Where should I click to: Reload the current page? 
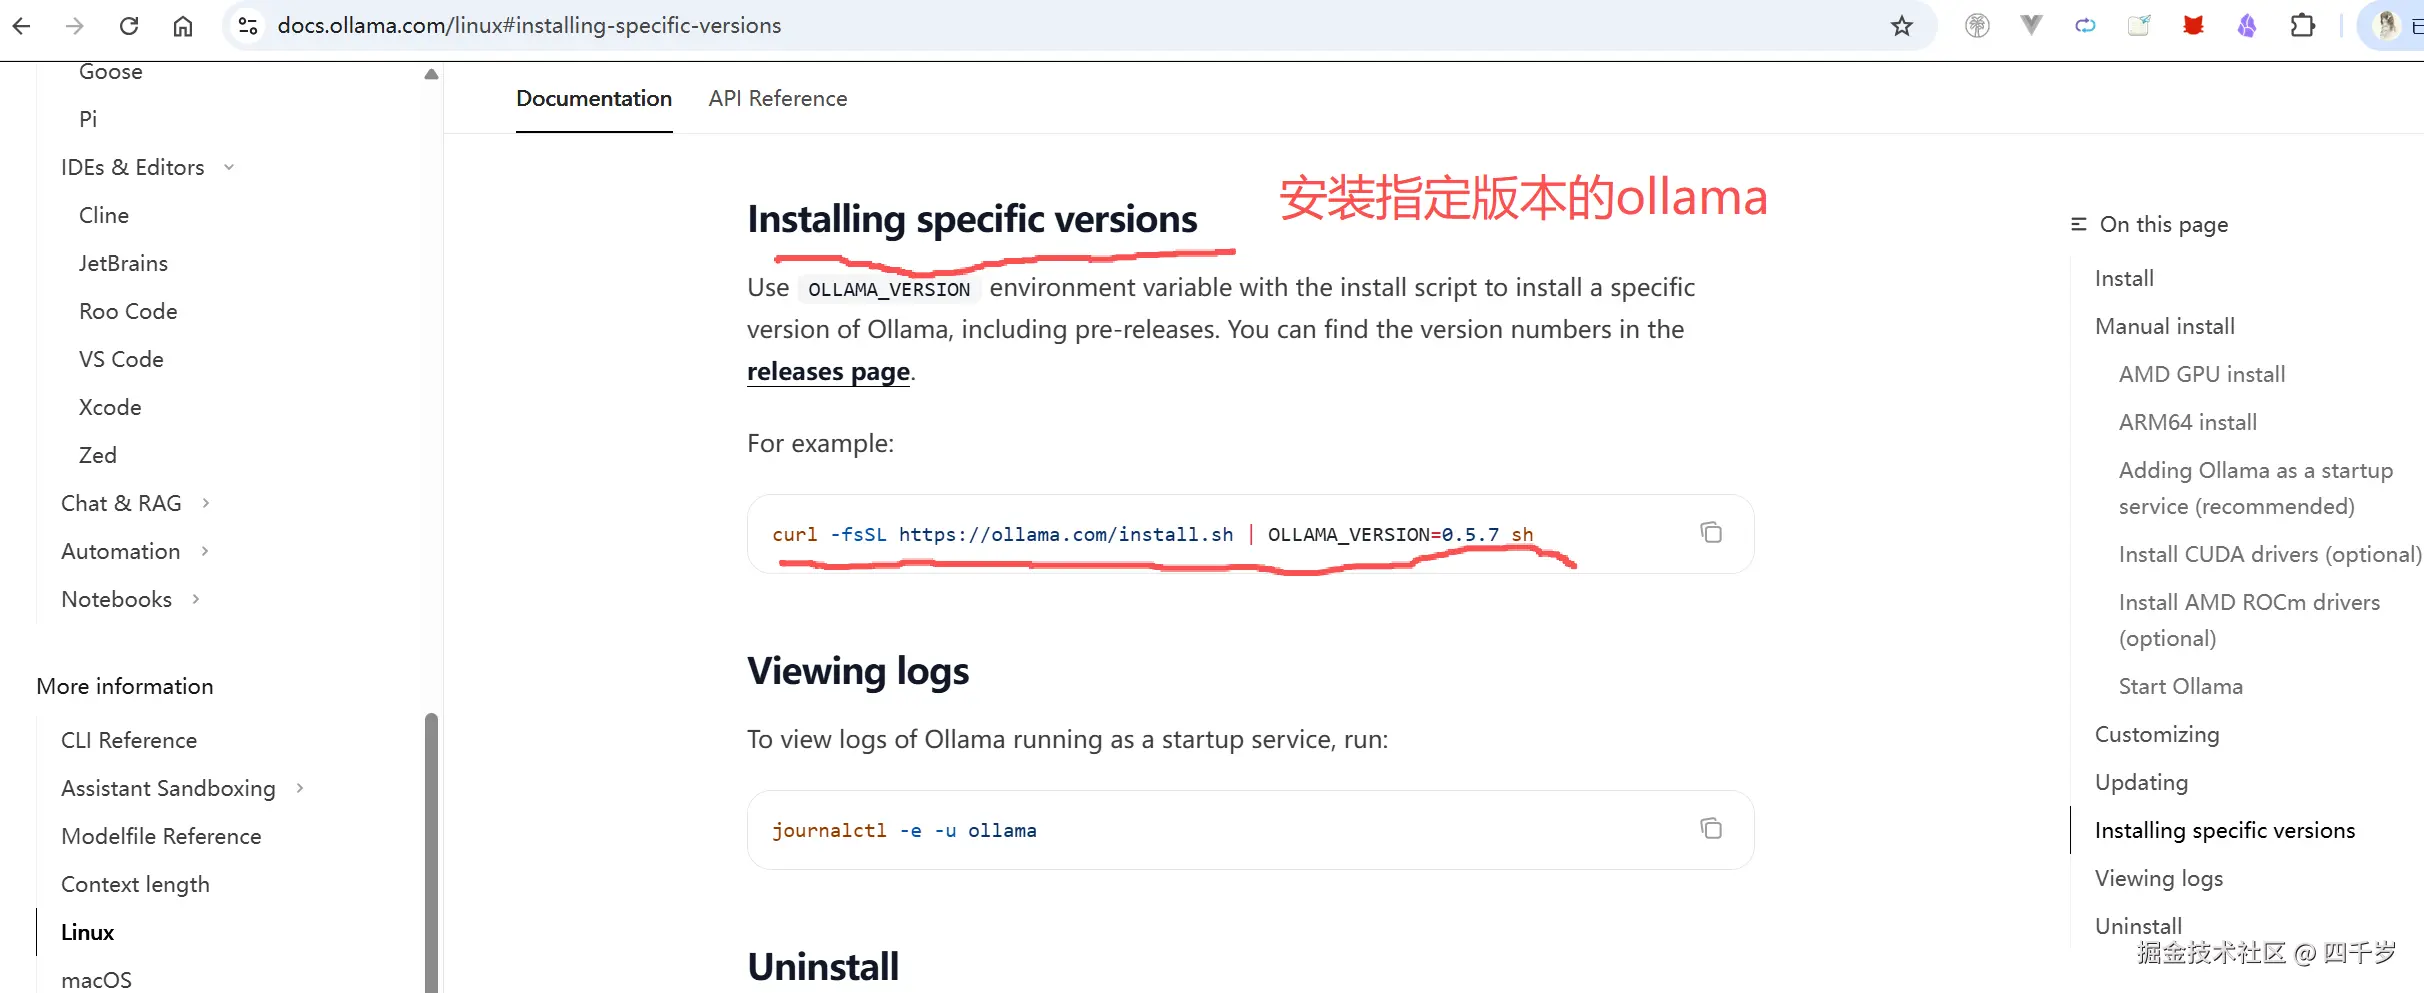point(129,25)
